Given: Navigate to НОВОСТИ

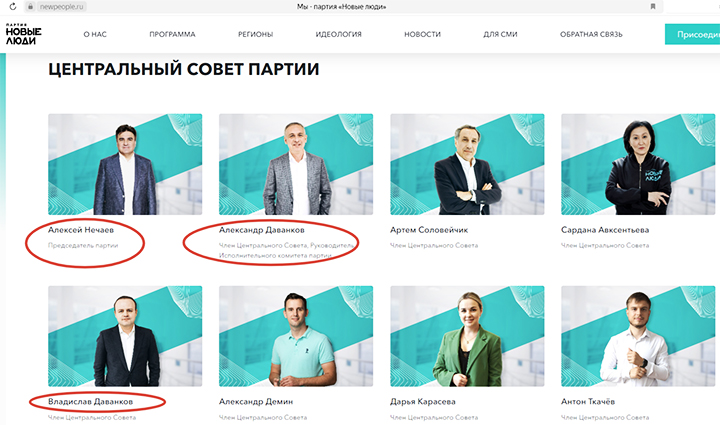Looking at the screenshot, I should [422, 34].
